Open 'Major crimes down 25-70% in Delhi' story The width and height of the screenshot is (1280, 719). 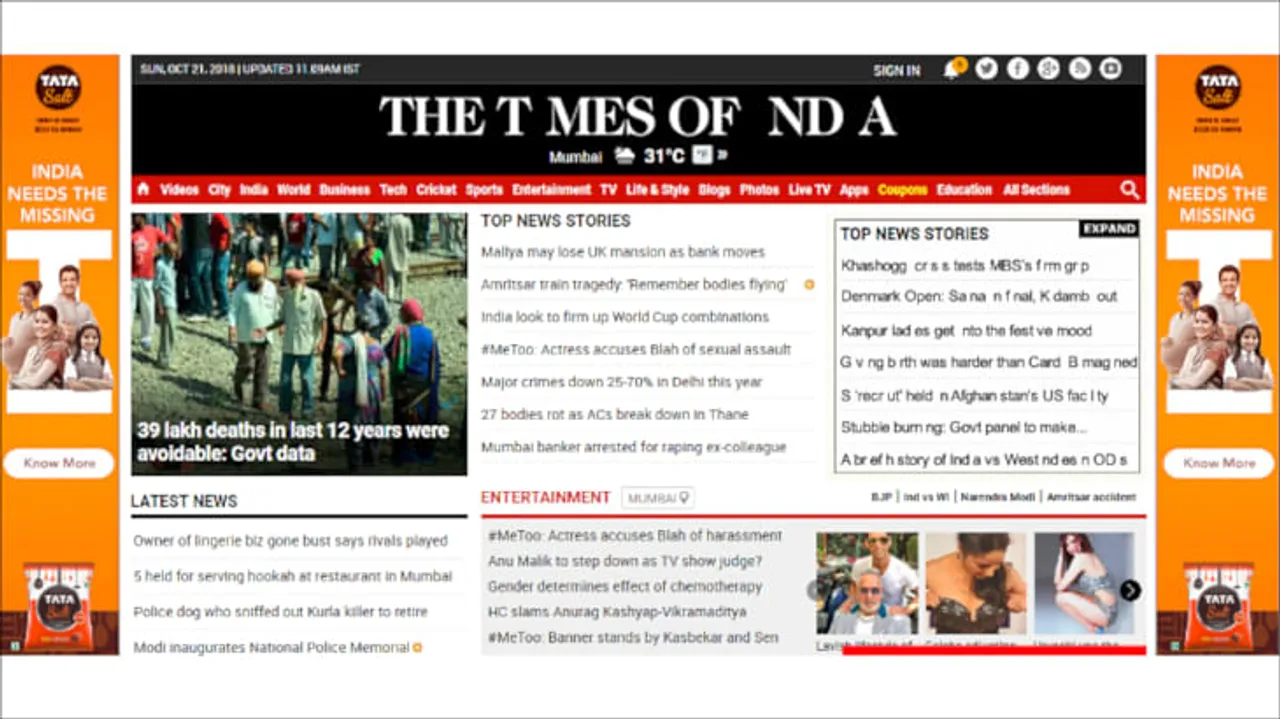pos(621,382)
